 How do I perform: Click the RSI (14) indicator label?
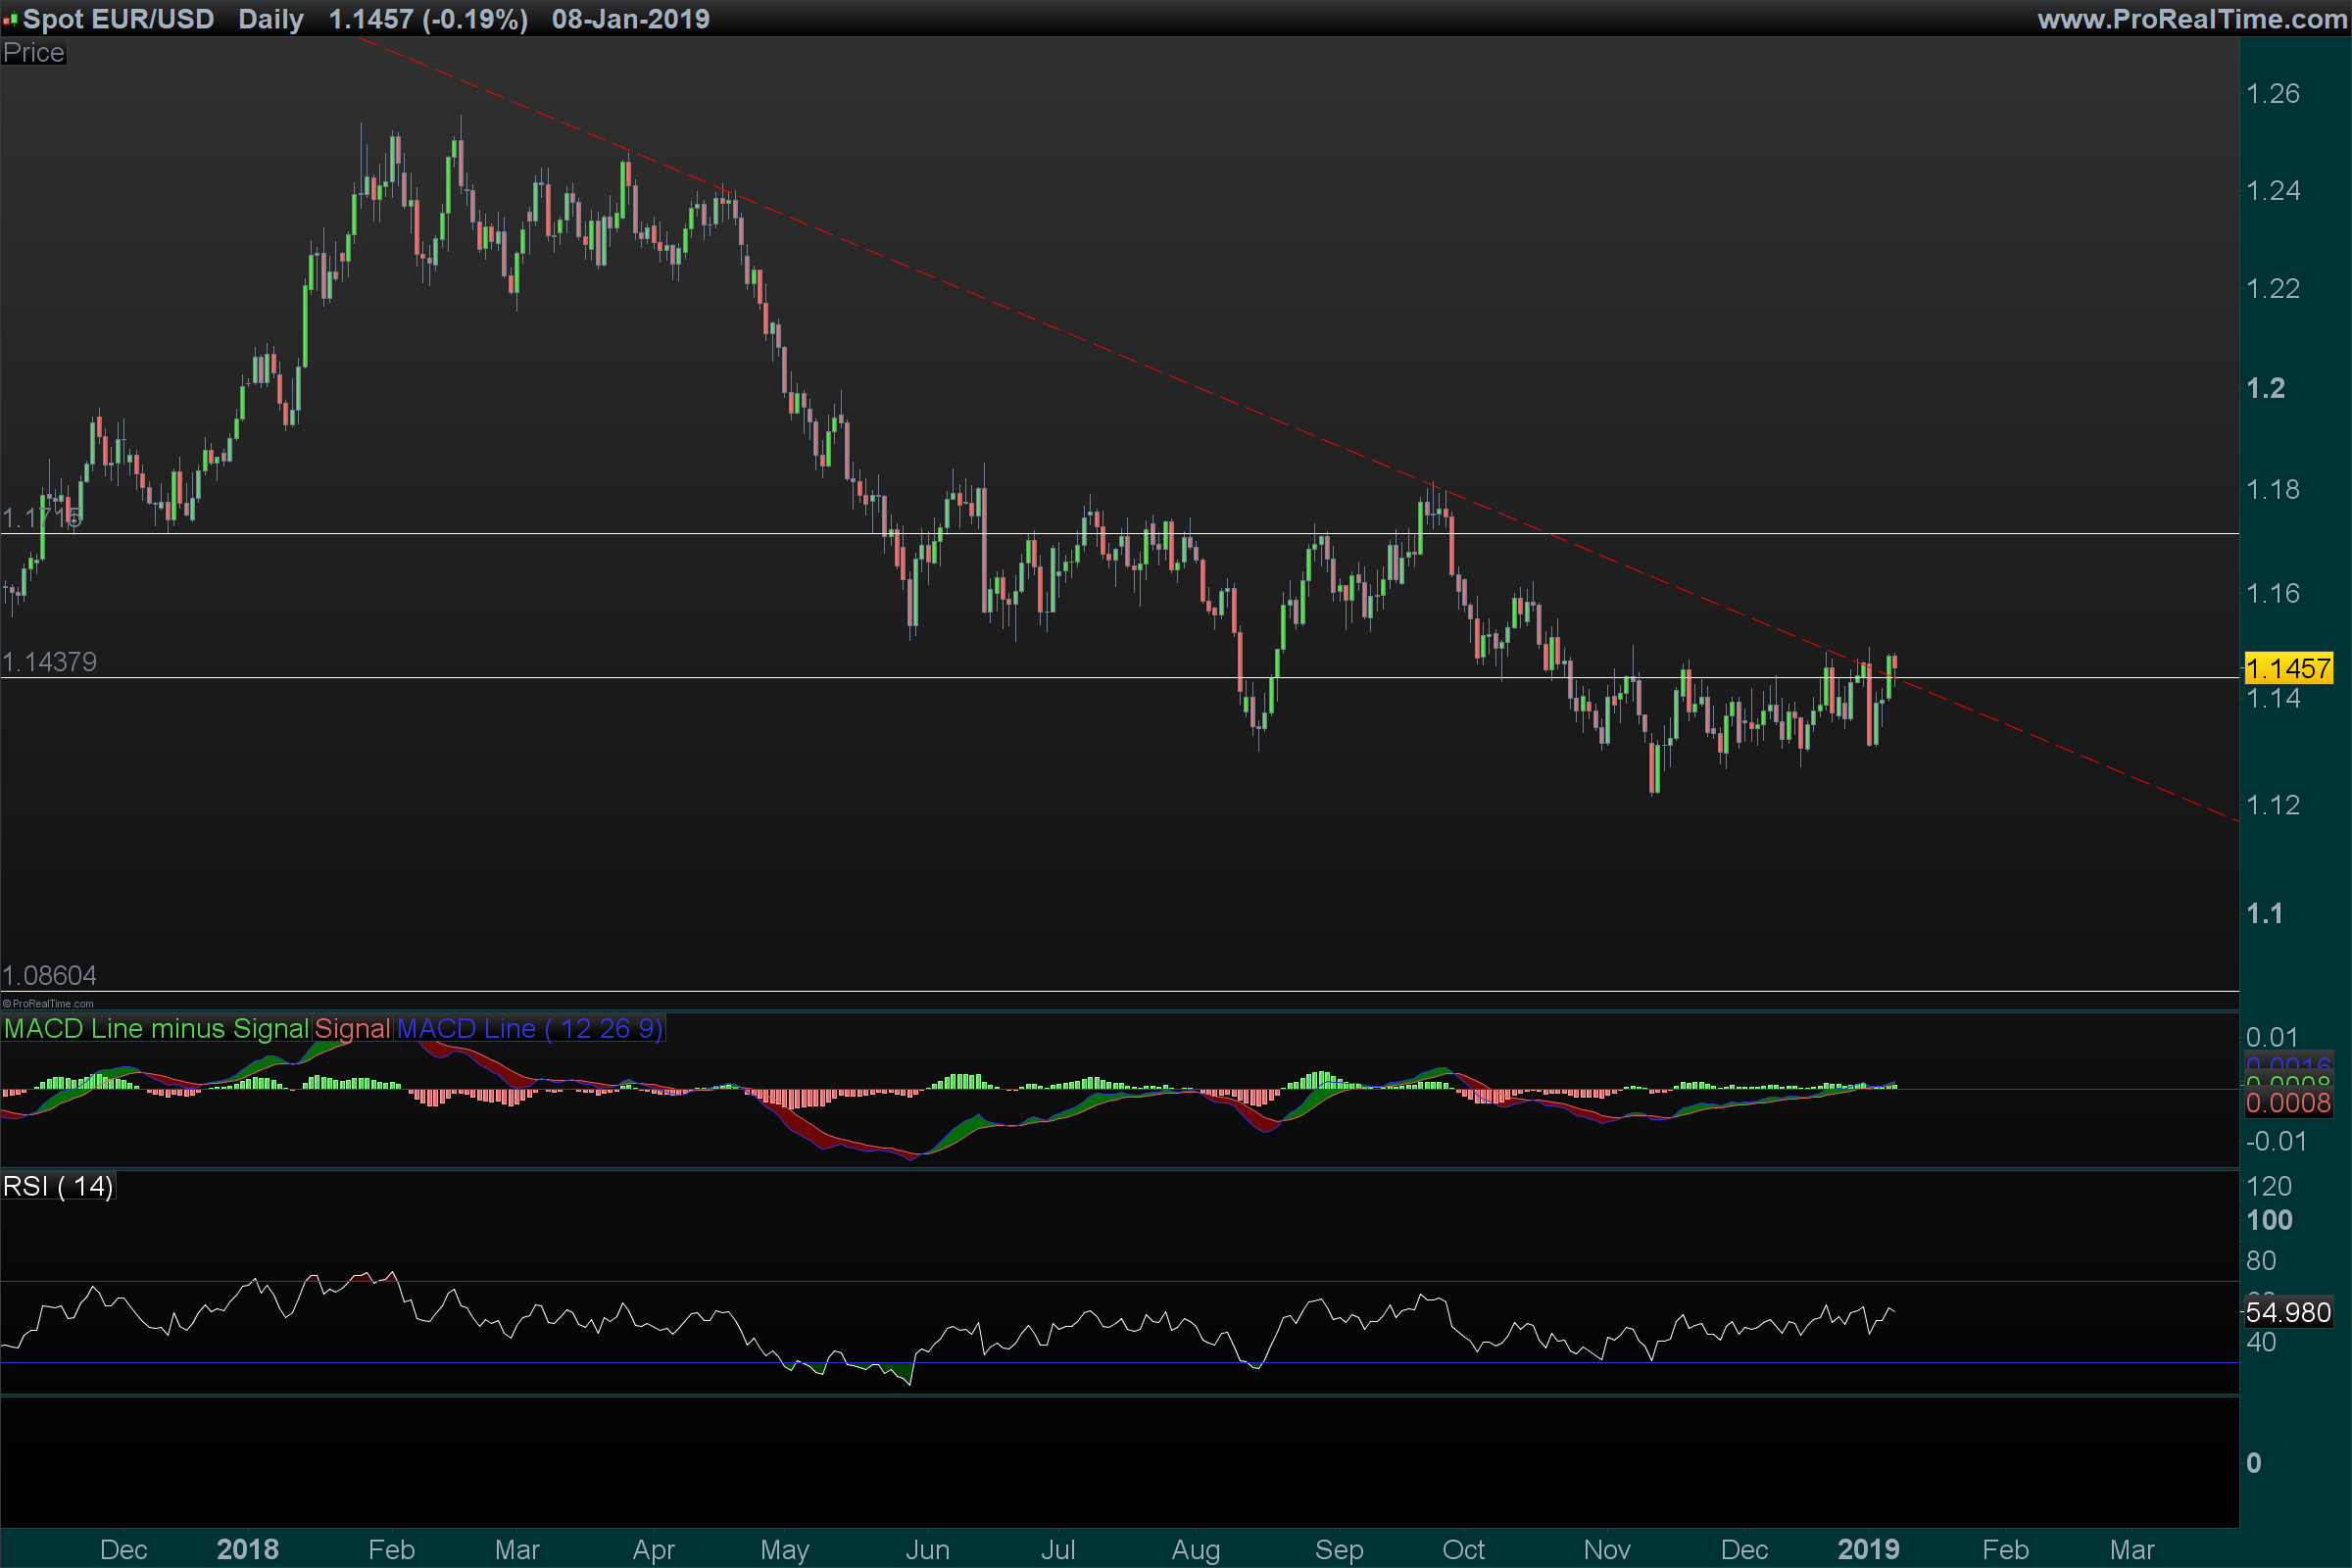point(58,1186)
